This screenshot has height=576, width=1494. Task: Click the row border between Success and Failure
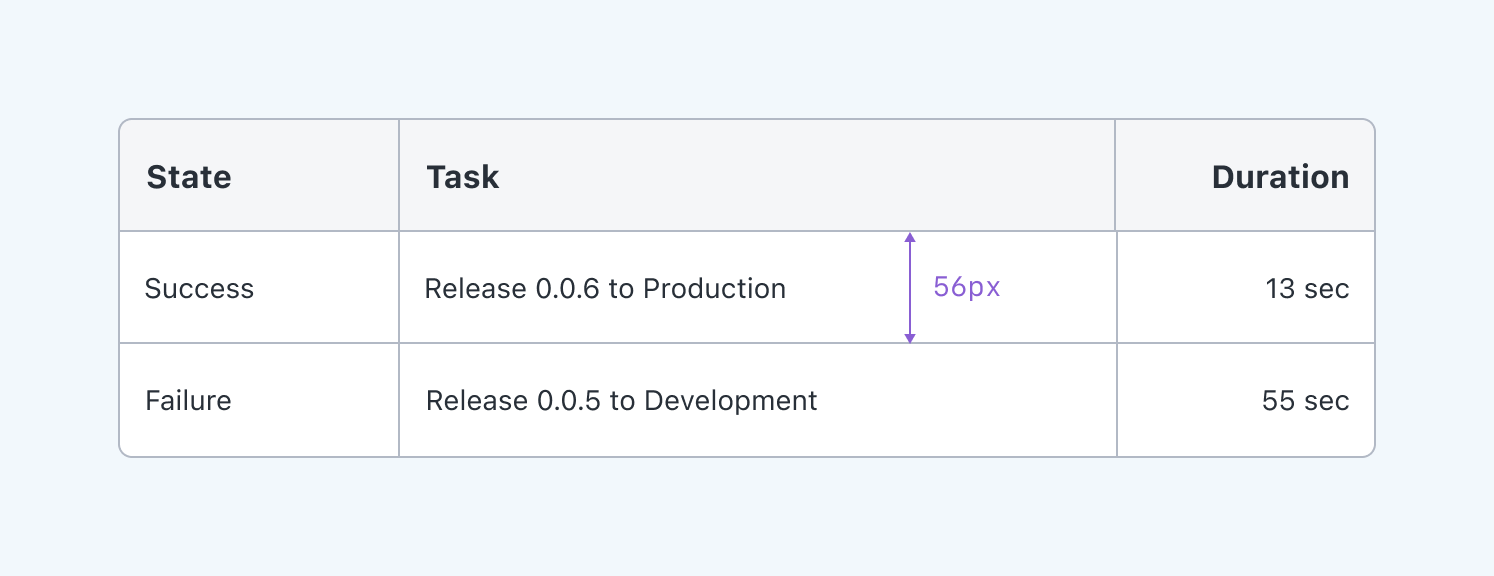pyautogui.click(x=260, y=343)
